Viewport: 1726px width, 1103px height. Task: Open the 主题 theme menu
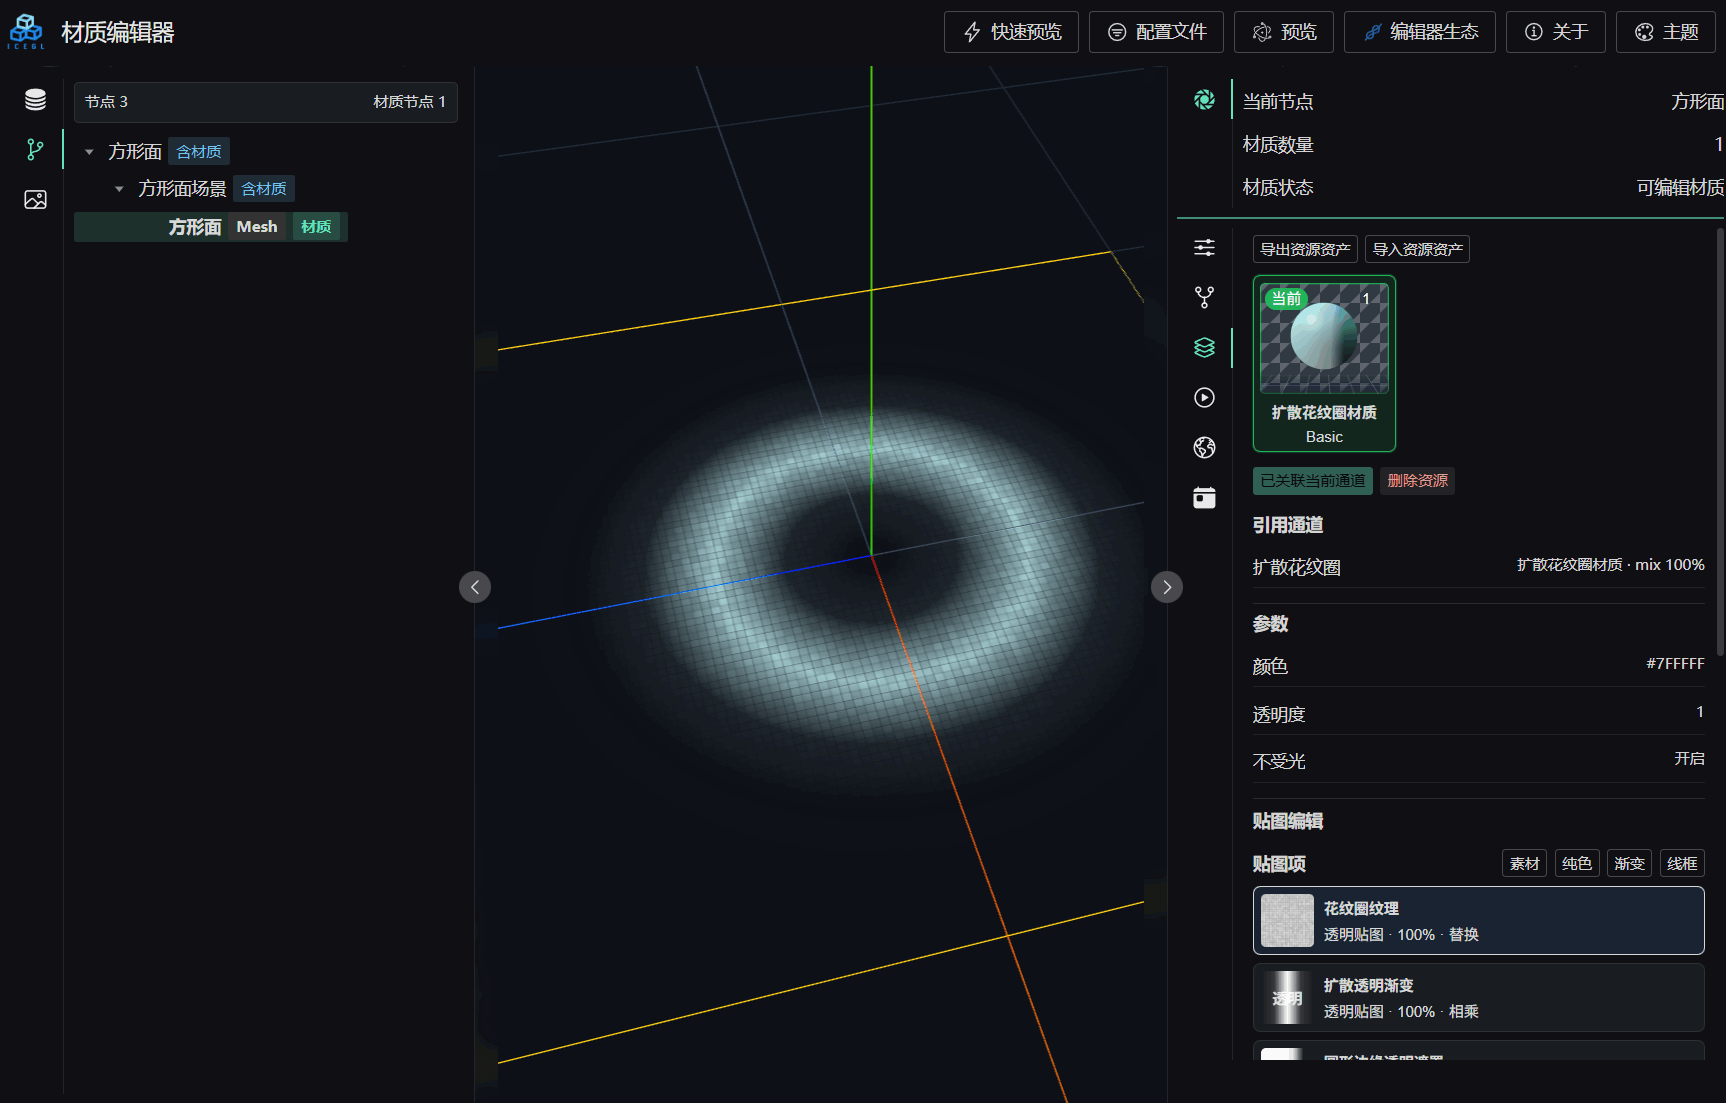[x=1666, y=32]
